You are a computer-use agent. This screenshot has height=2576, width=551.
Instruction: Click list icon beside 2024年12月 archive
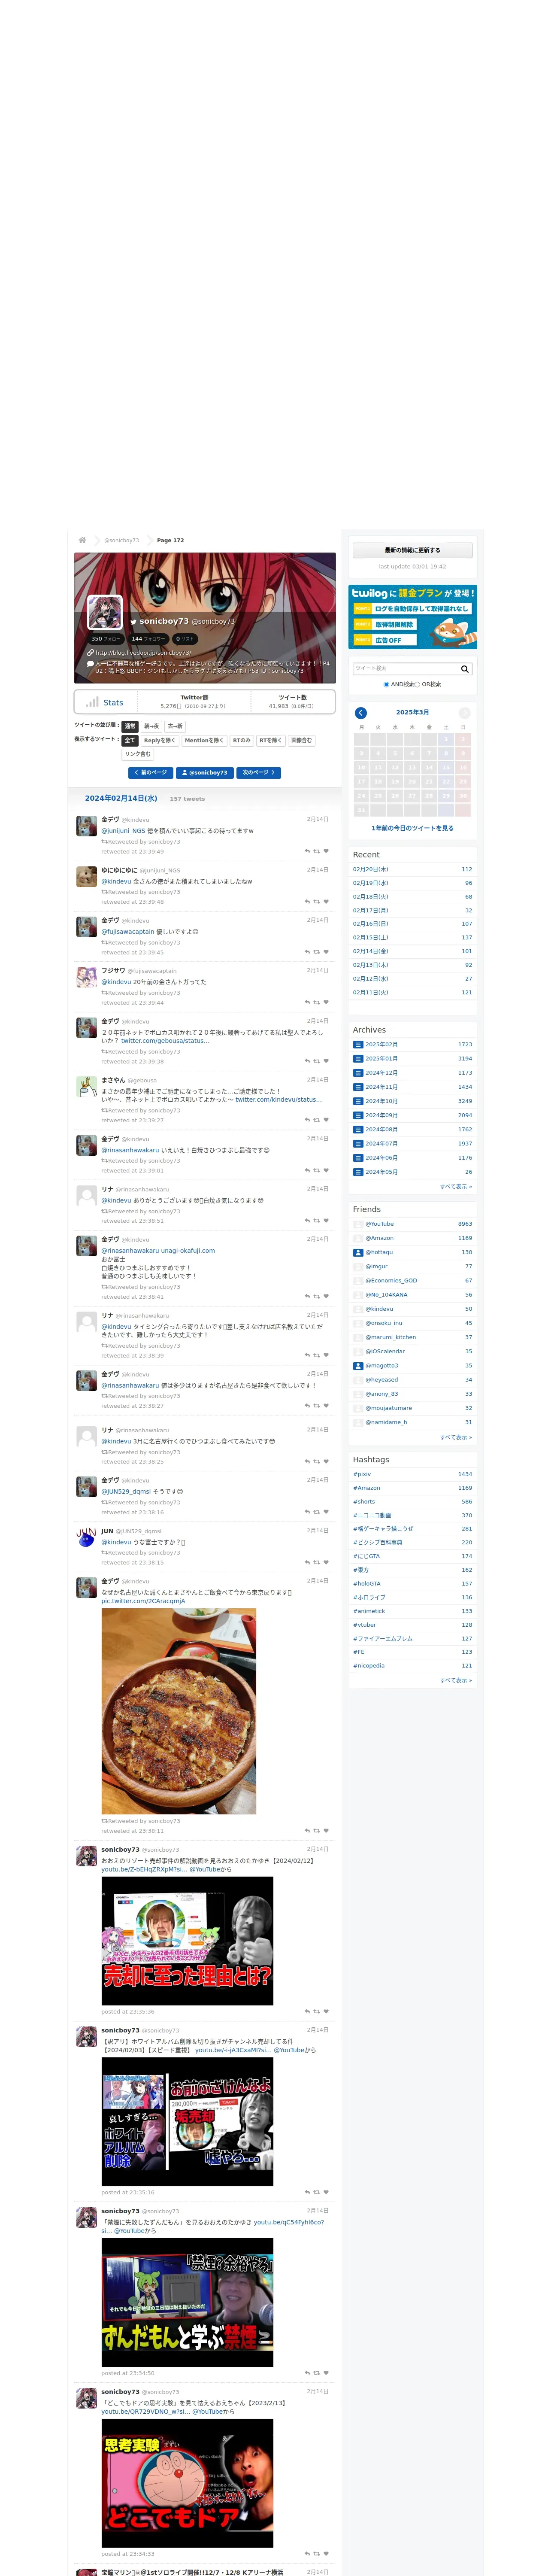(358, 1073)
